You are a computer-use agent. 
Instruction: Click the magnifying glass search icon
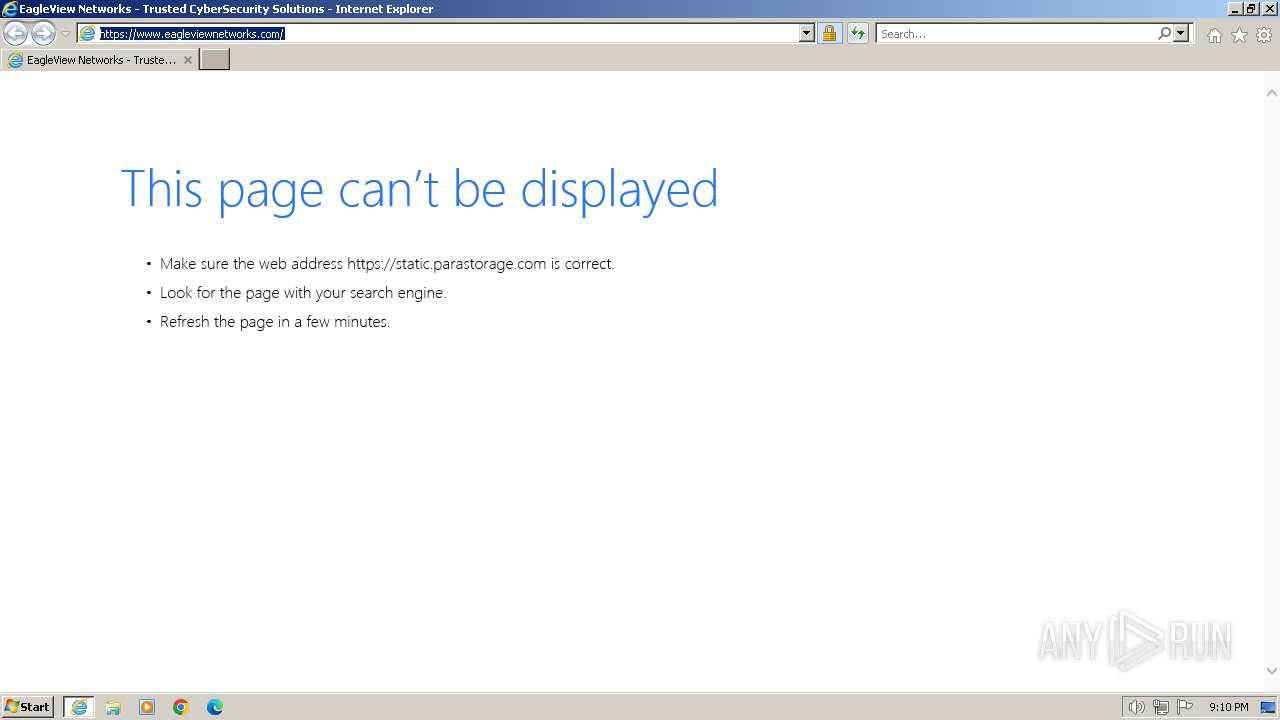(x=1164, y=33)
